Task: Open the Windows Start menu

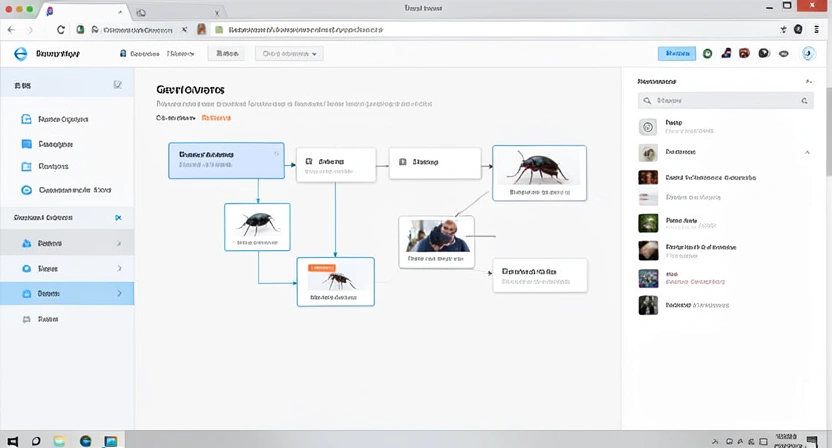Action: coord(11,440)
